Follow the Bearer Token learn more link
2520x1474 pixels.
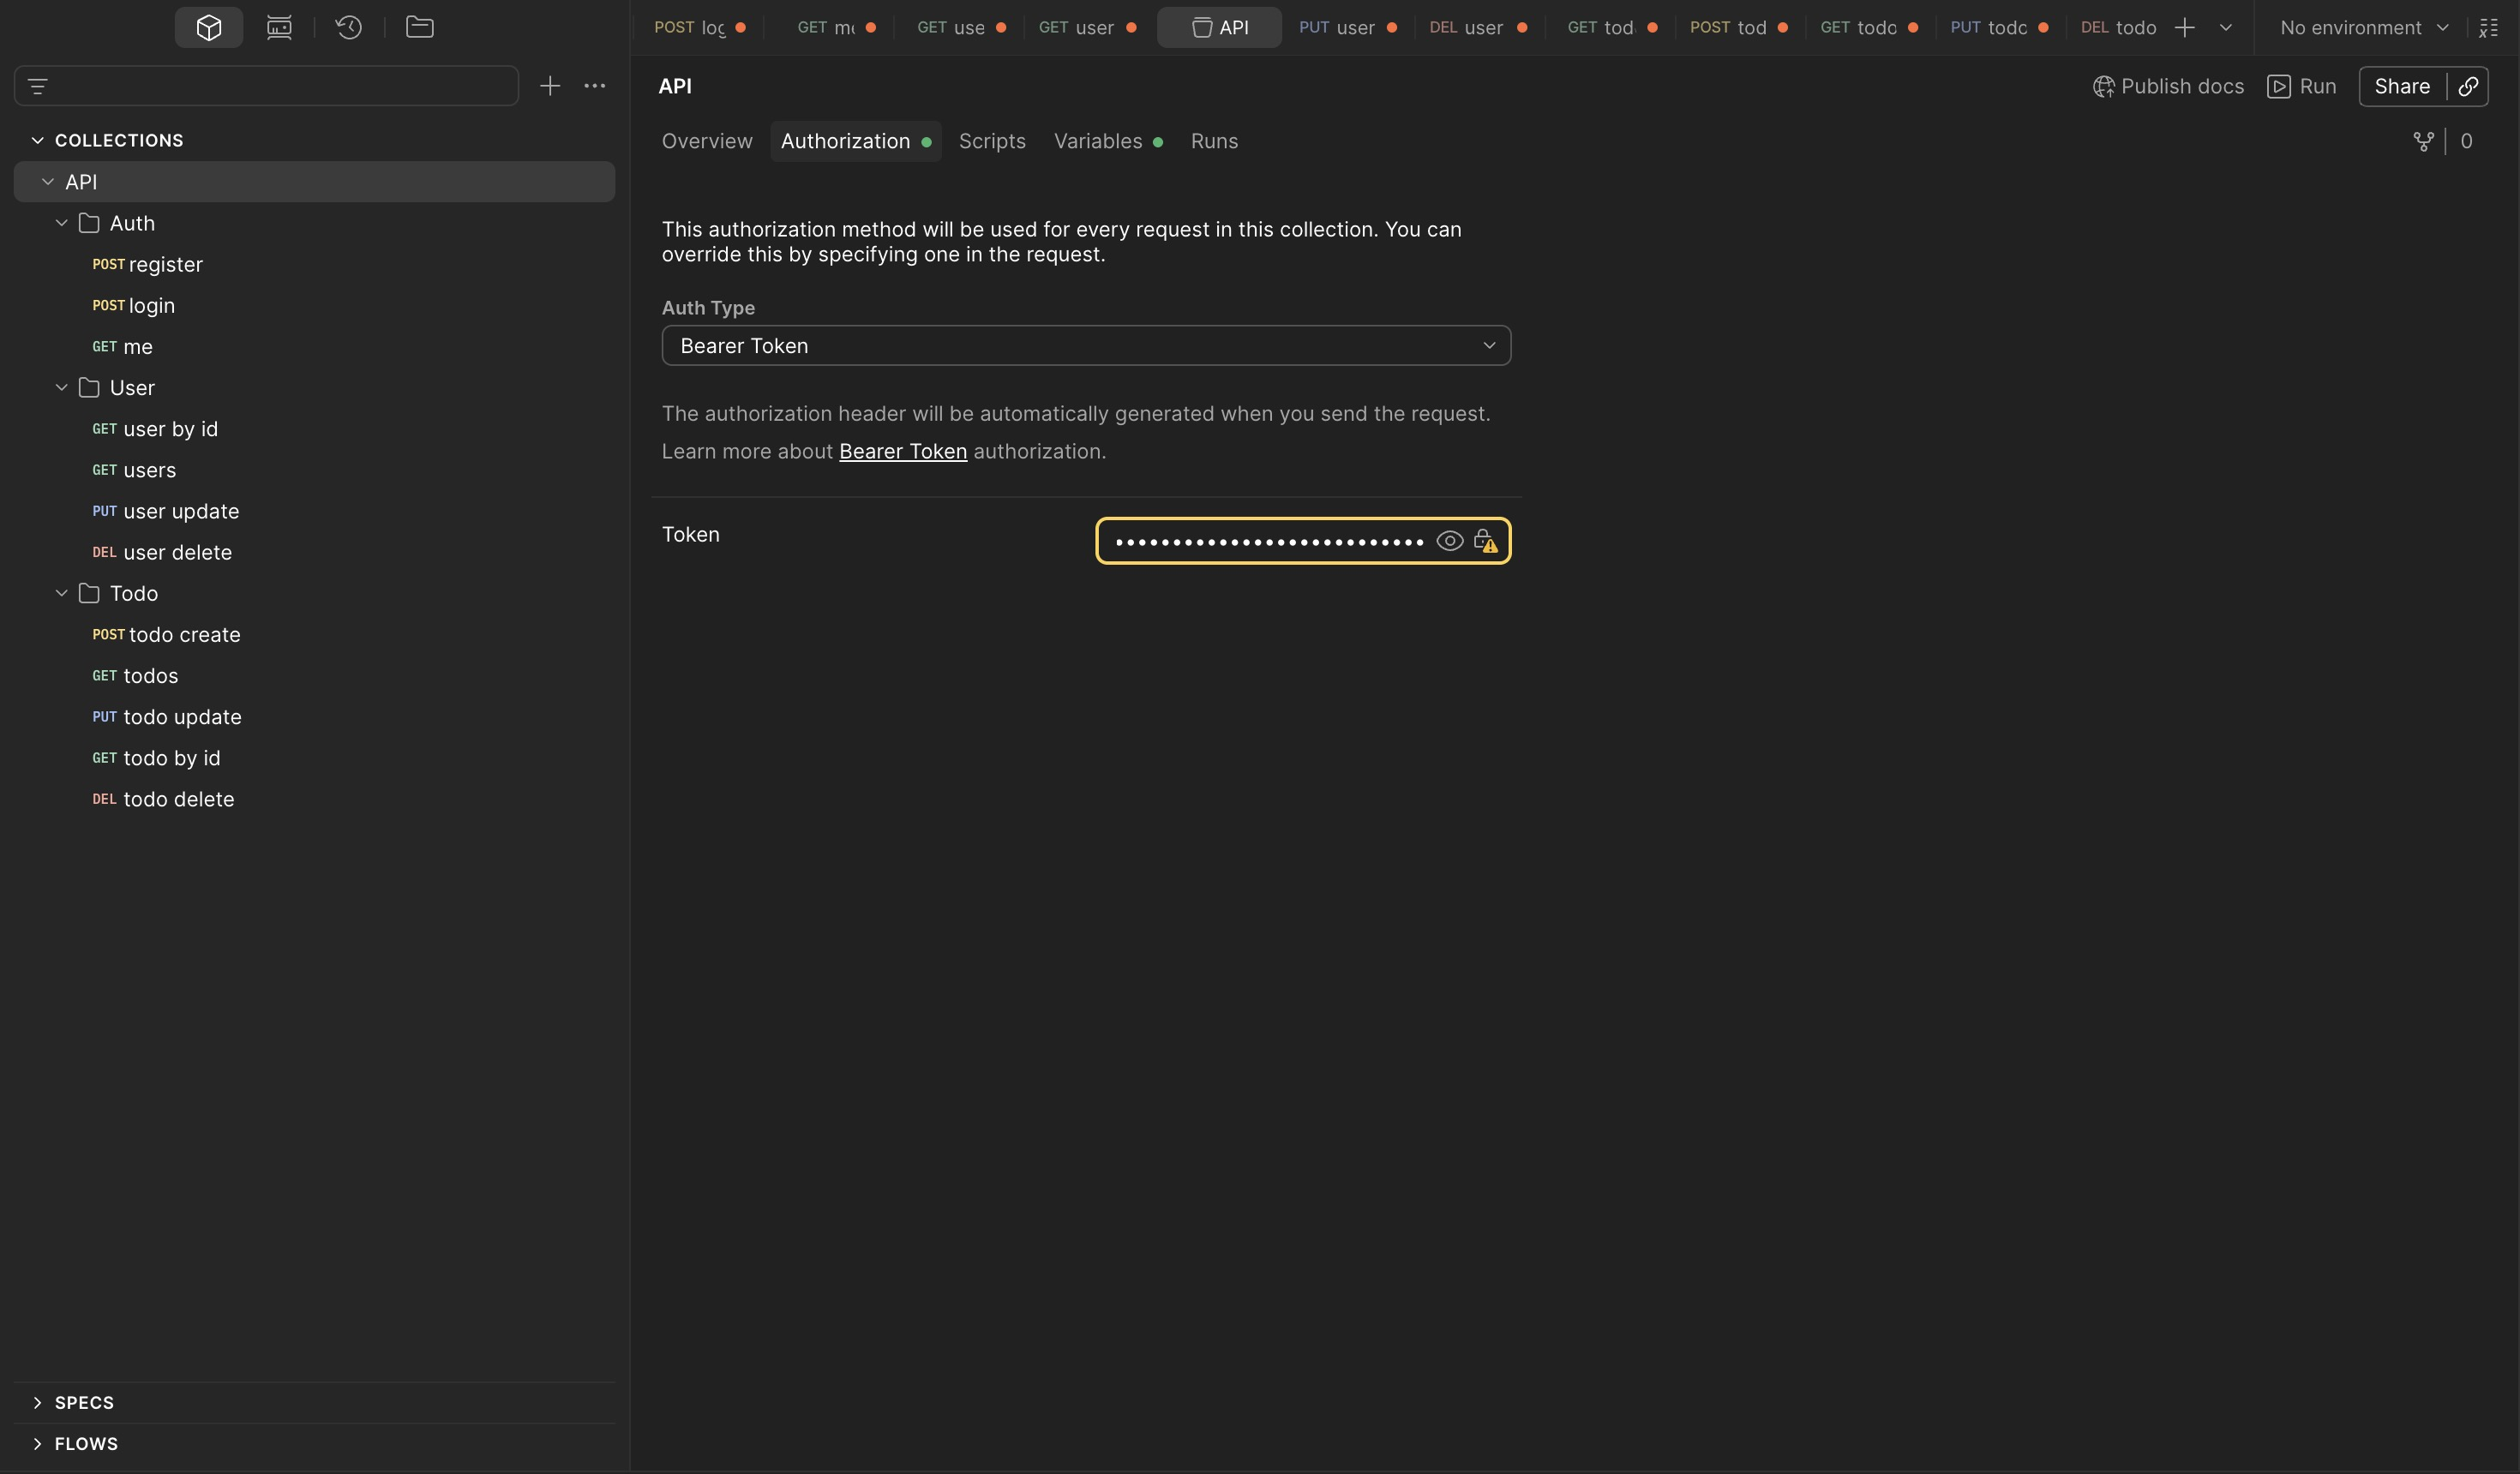pos(903,452)
